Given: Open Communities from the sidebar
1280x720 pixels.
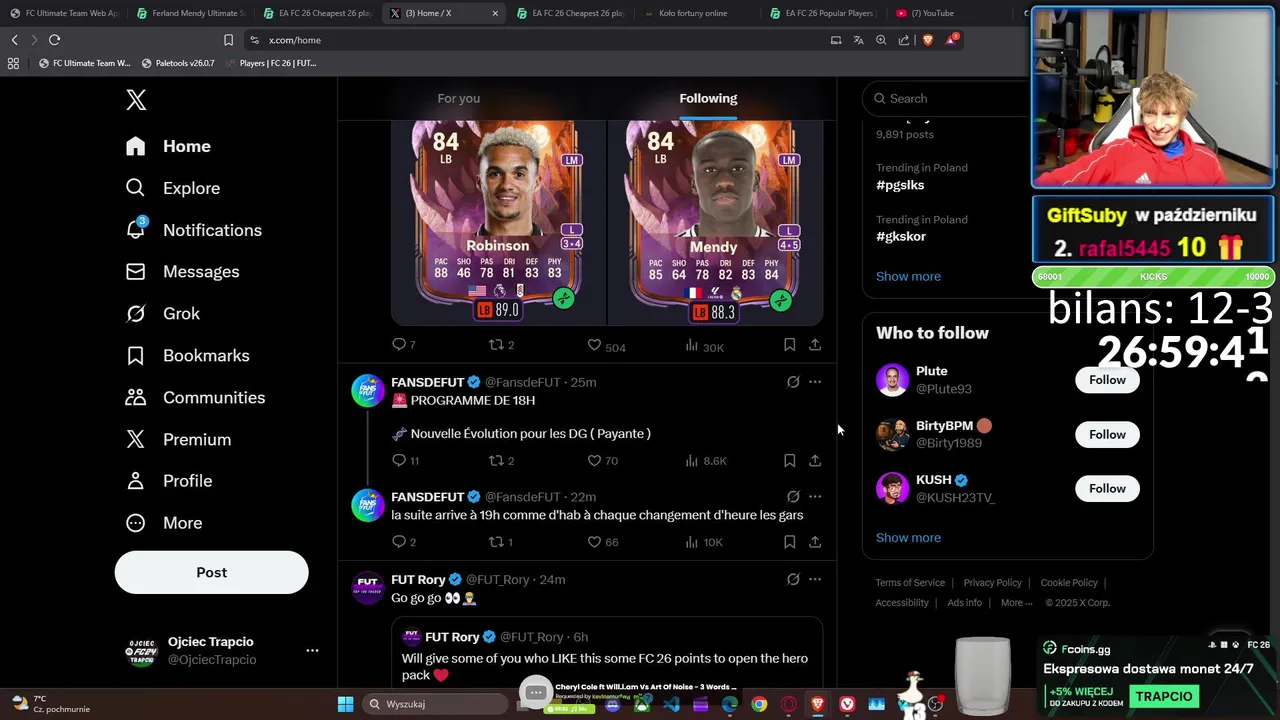Looking at the screenshot, I should [x=195, y=398].
